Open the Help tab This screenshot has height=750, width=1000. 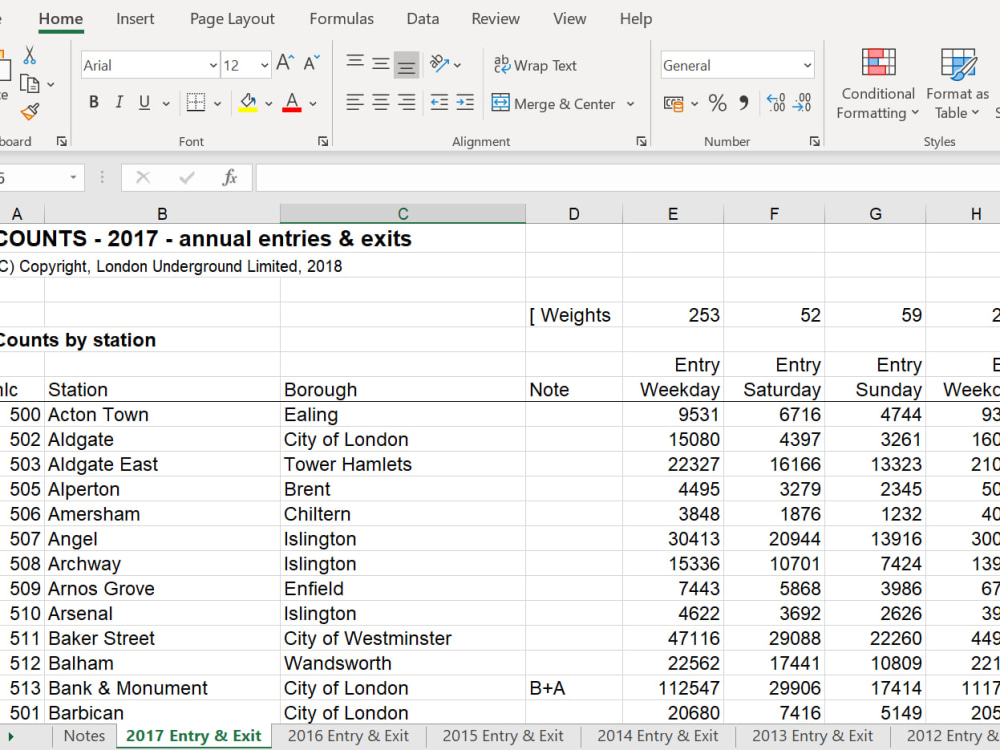coord(636,18)
